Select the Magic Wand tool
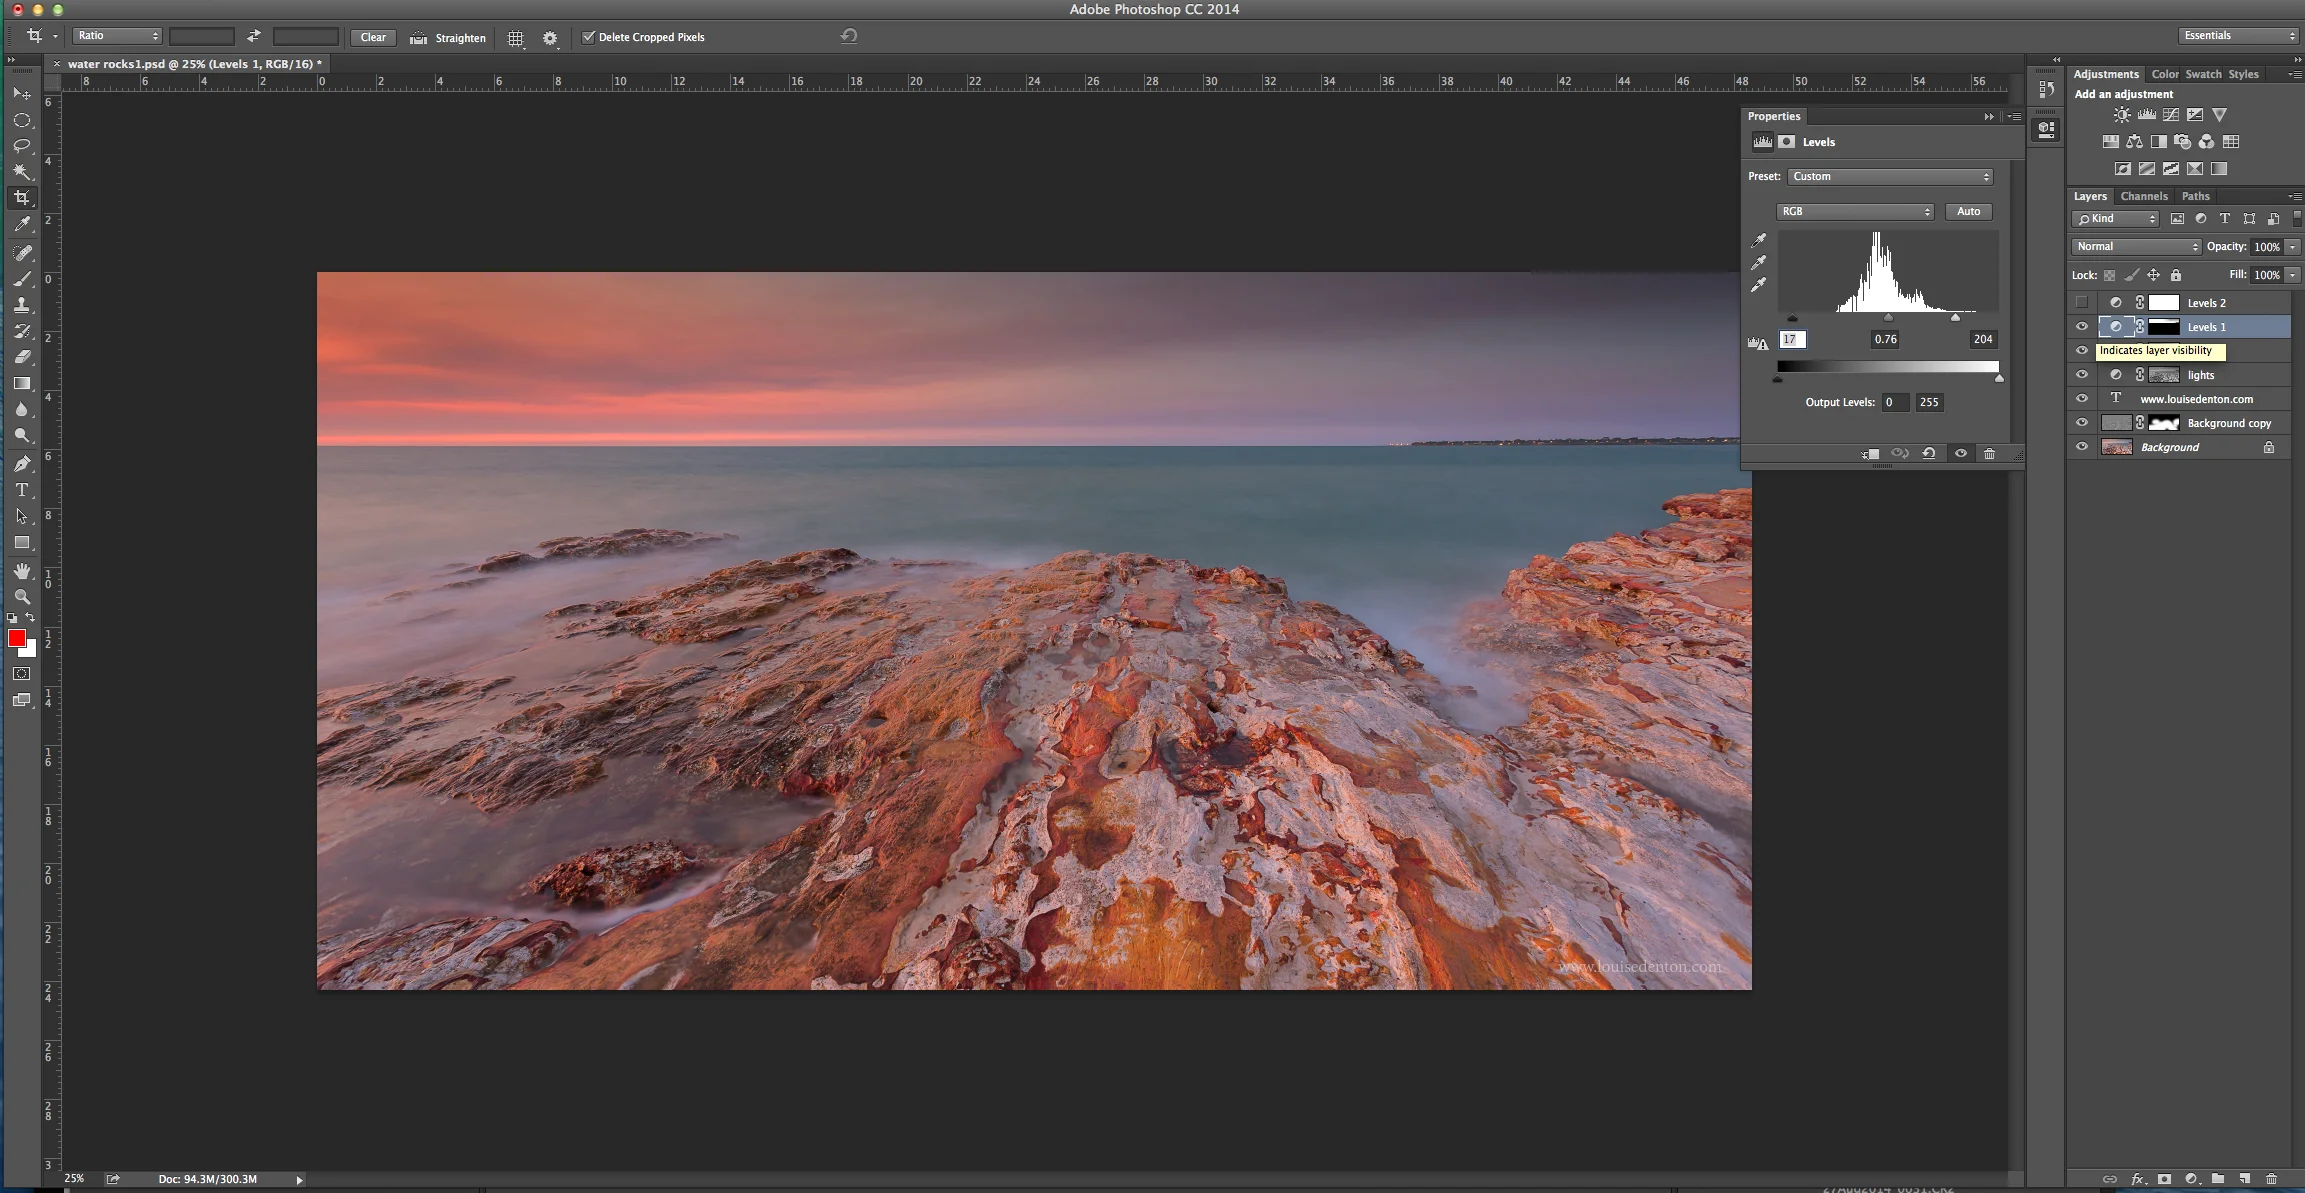The image size is (2305, 1193). click(x=22, y=171)
